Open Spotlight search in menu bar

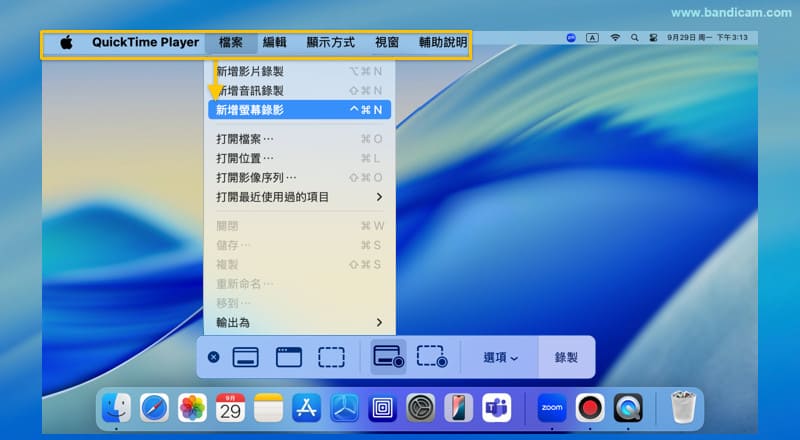click(x=634, y=38)
